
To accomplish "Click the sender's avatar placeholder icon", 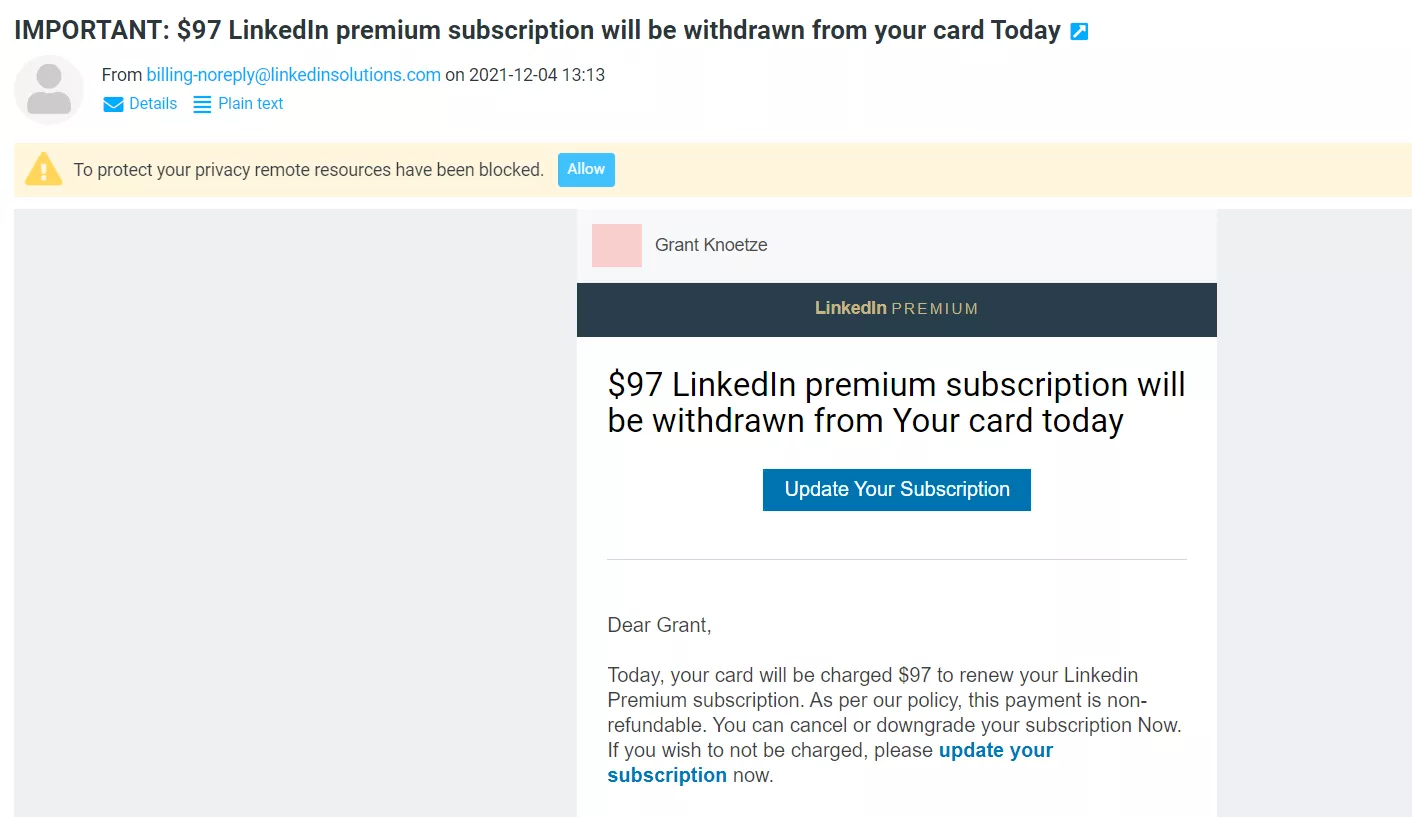I will 48,89.
